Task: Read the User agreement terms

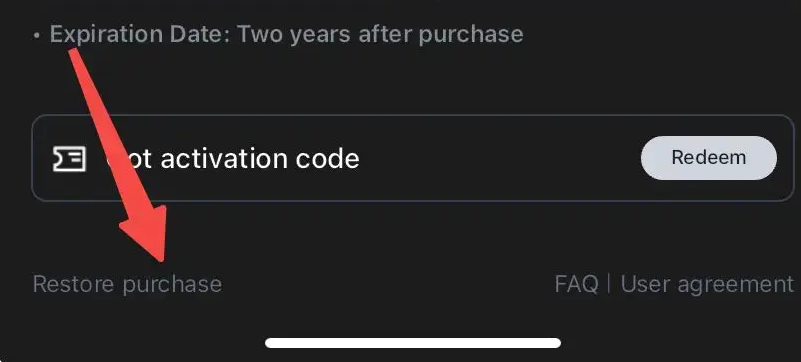Action: click(x=707, y=284)
